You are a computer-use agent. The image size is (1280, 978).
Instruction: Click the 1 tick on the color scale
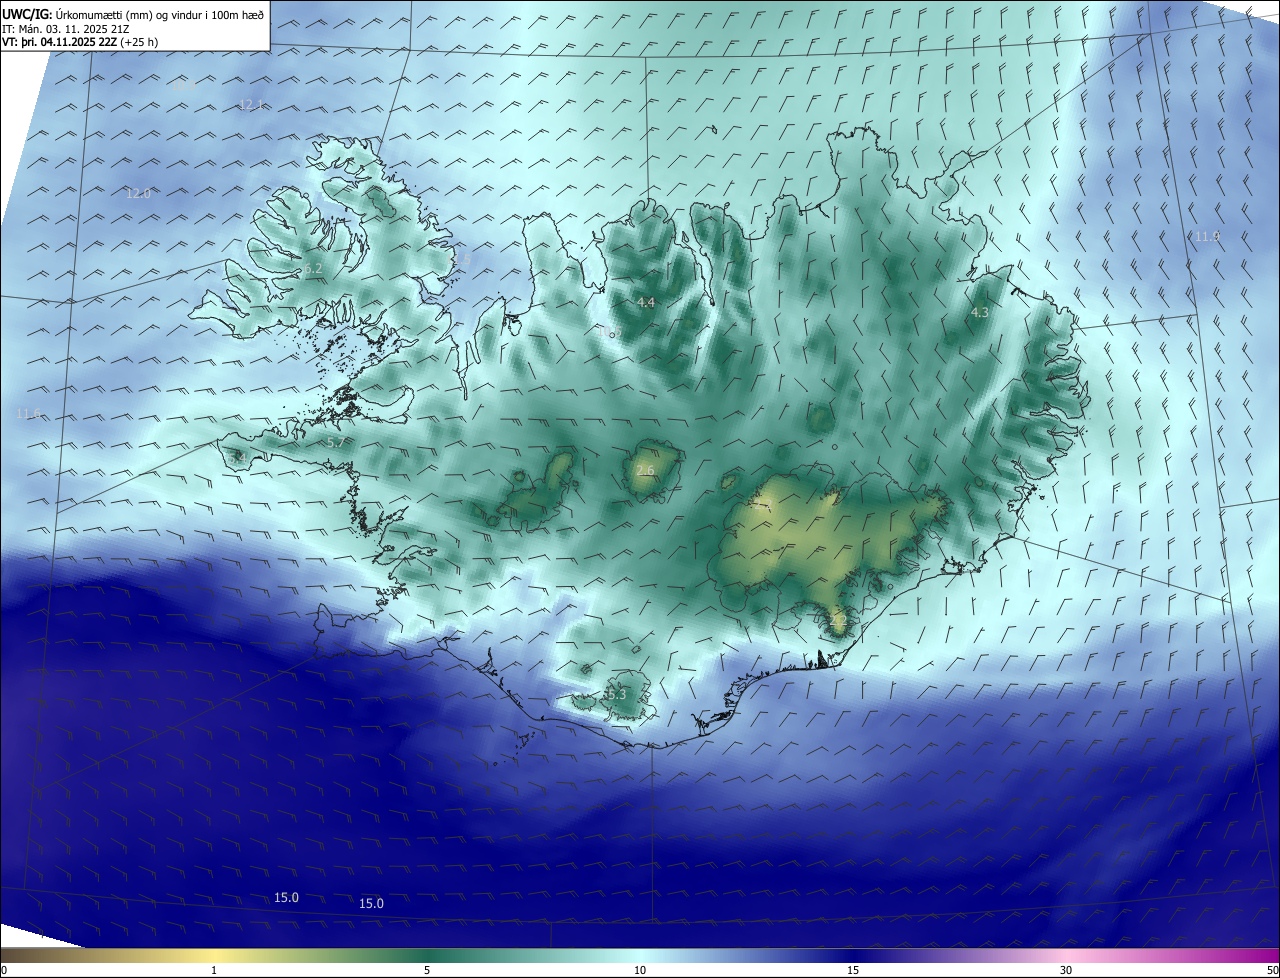pos(214,970)
